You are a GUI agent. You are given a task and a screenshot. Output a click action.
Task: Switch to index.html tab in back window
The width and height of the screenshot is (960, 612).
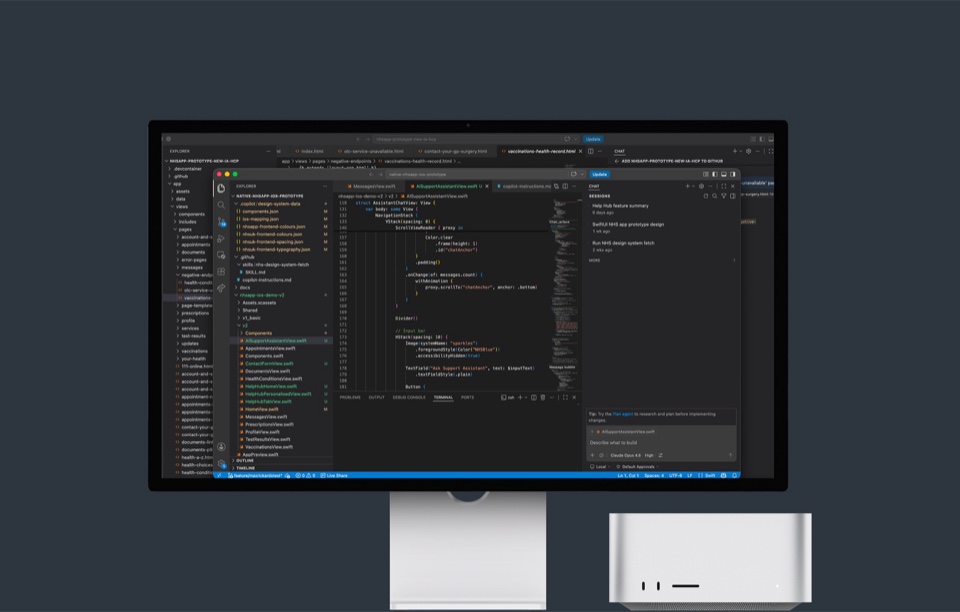[x=309, y=151]
